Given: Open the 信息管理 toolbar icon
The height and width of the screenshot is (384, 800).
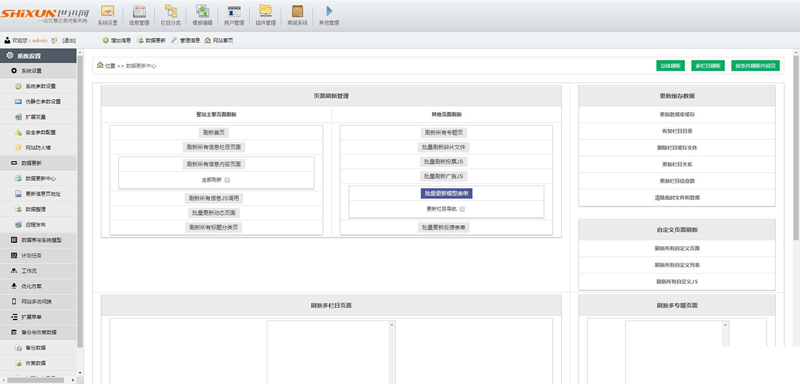Looking at the screenshot, I should pyautogui.click(x=139, y=15).
